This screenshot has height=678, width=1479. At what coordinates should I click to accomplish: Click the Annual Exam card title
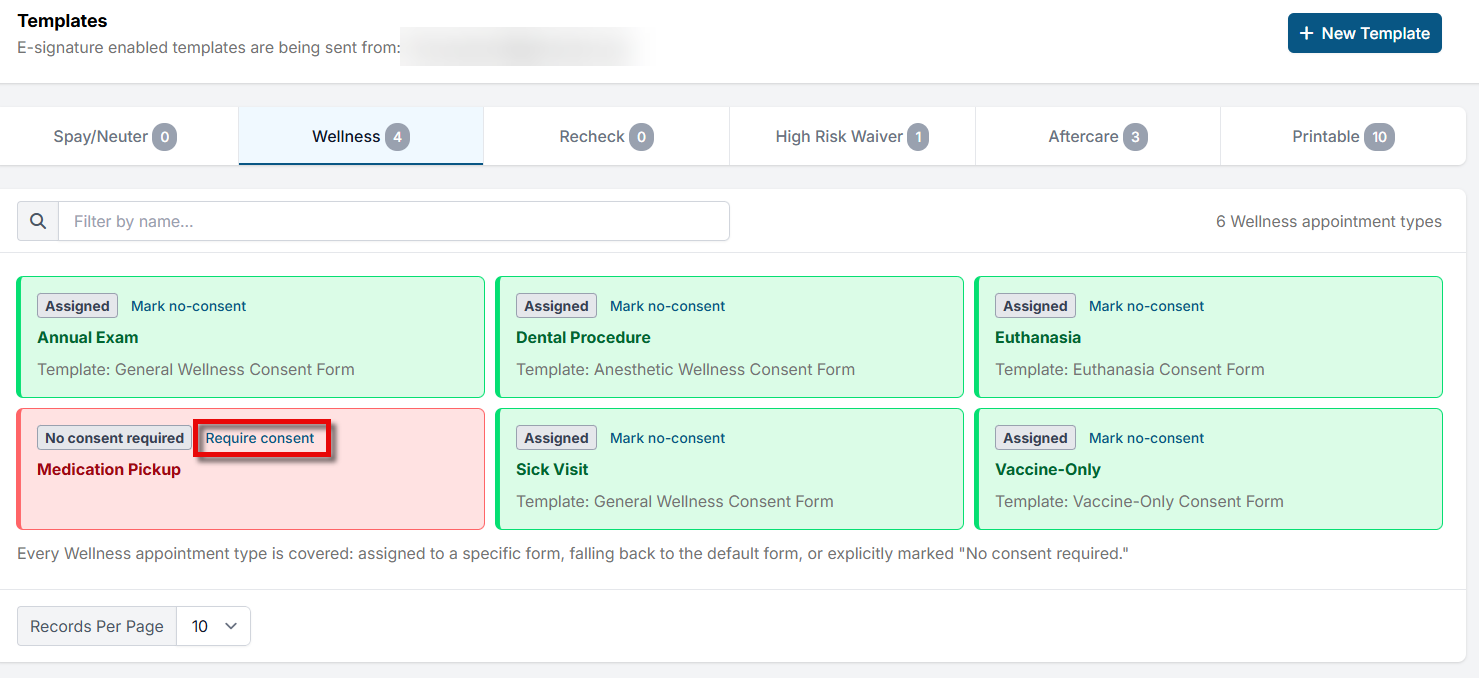88,337
